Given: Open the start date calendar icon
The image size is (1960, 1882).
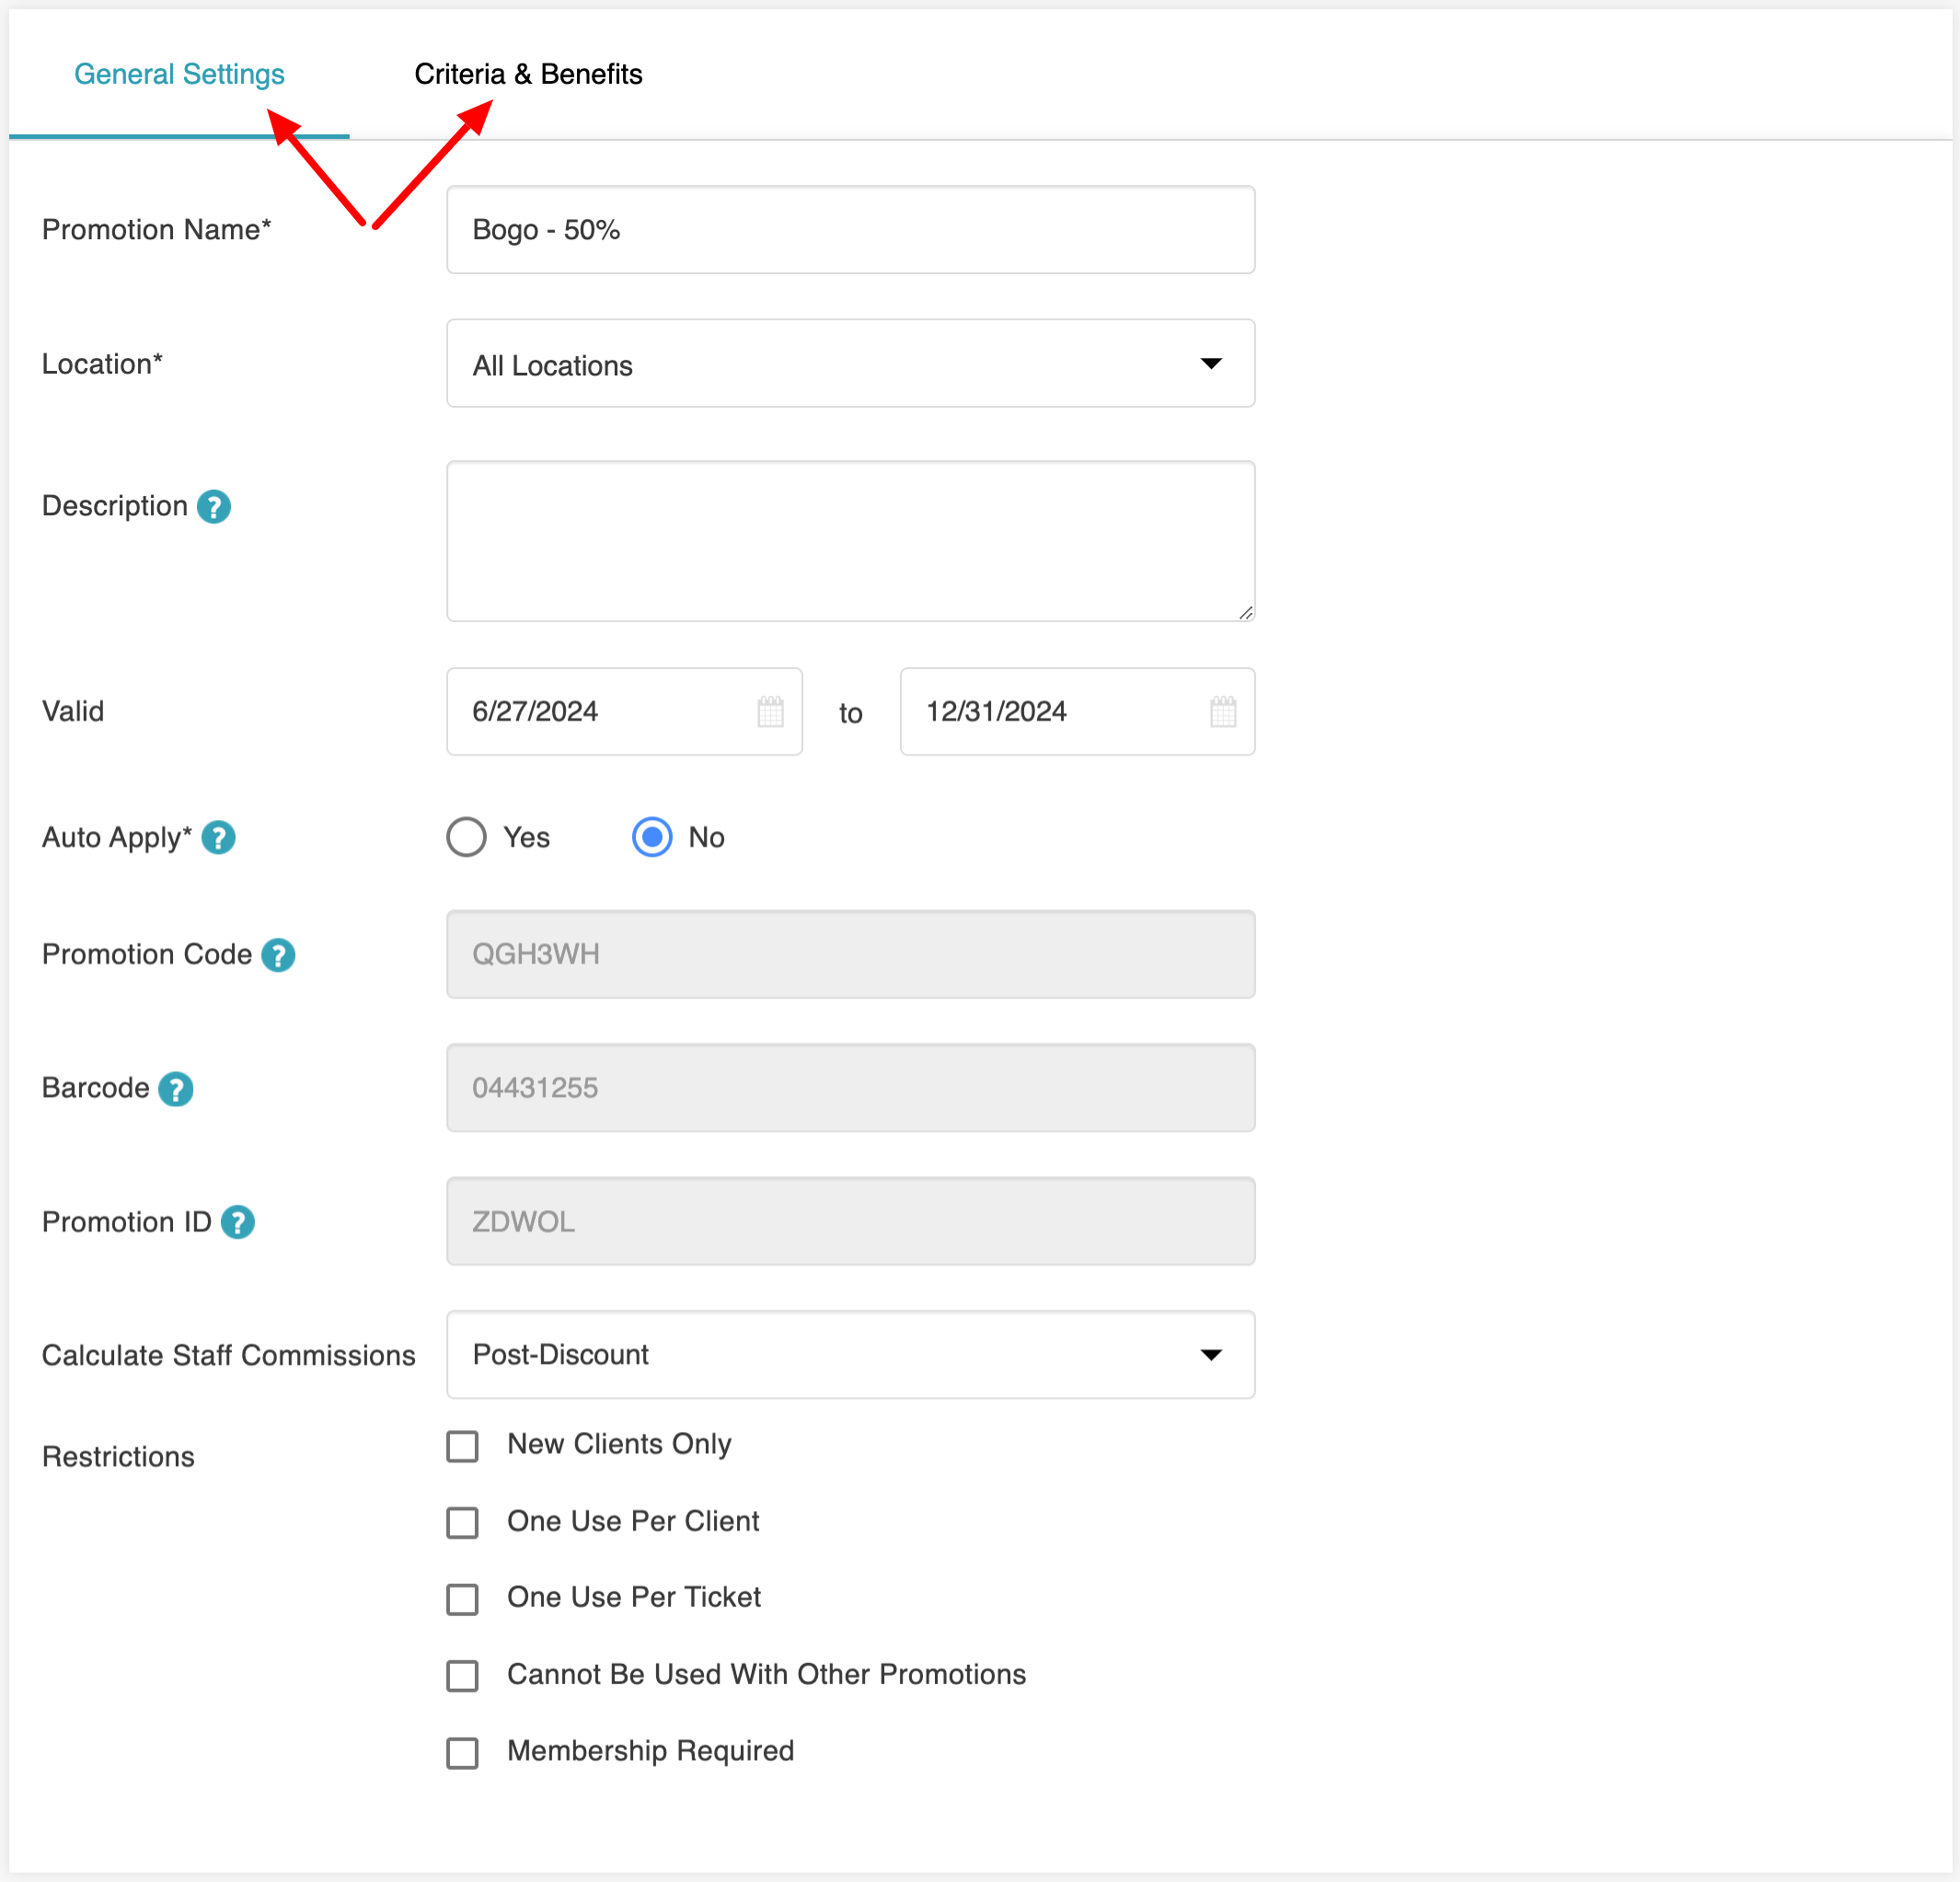Looking at the screenshot, I should 770,712.
